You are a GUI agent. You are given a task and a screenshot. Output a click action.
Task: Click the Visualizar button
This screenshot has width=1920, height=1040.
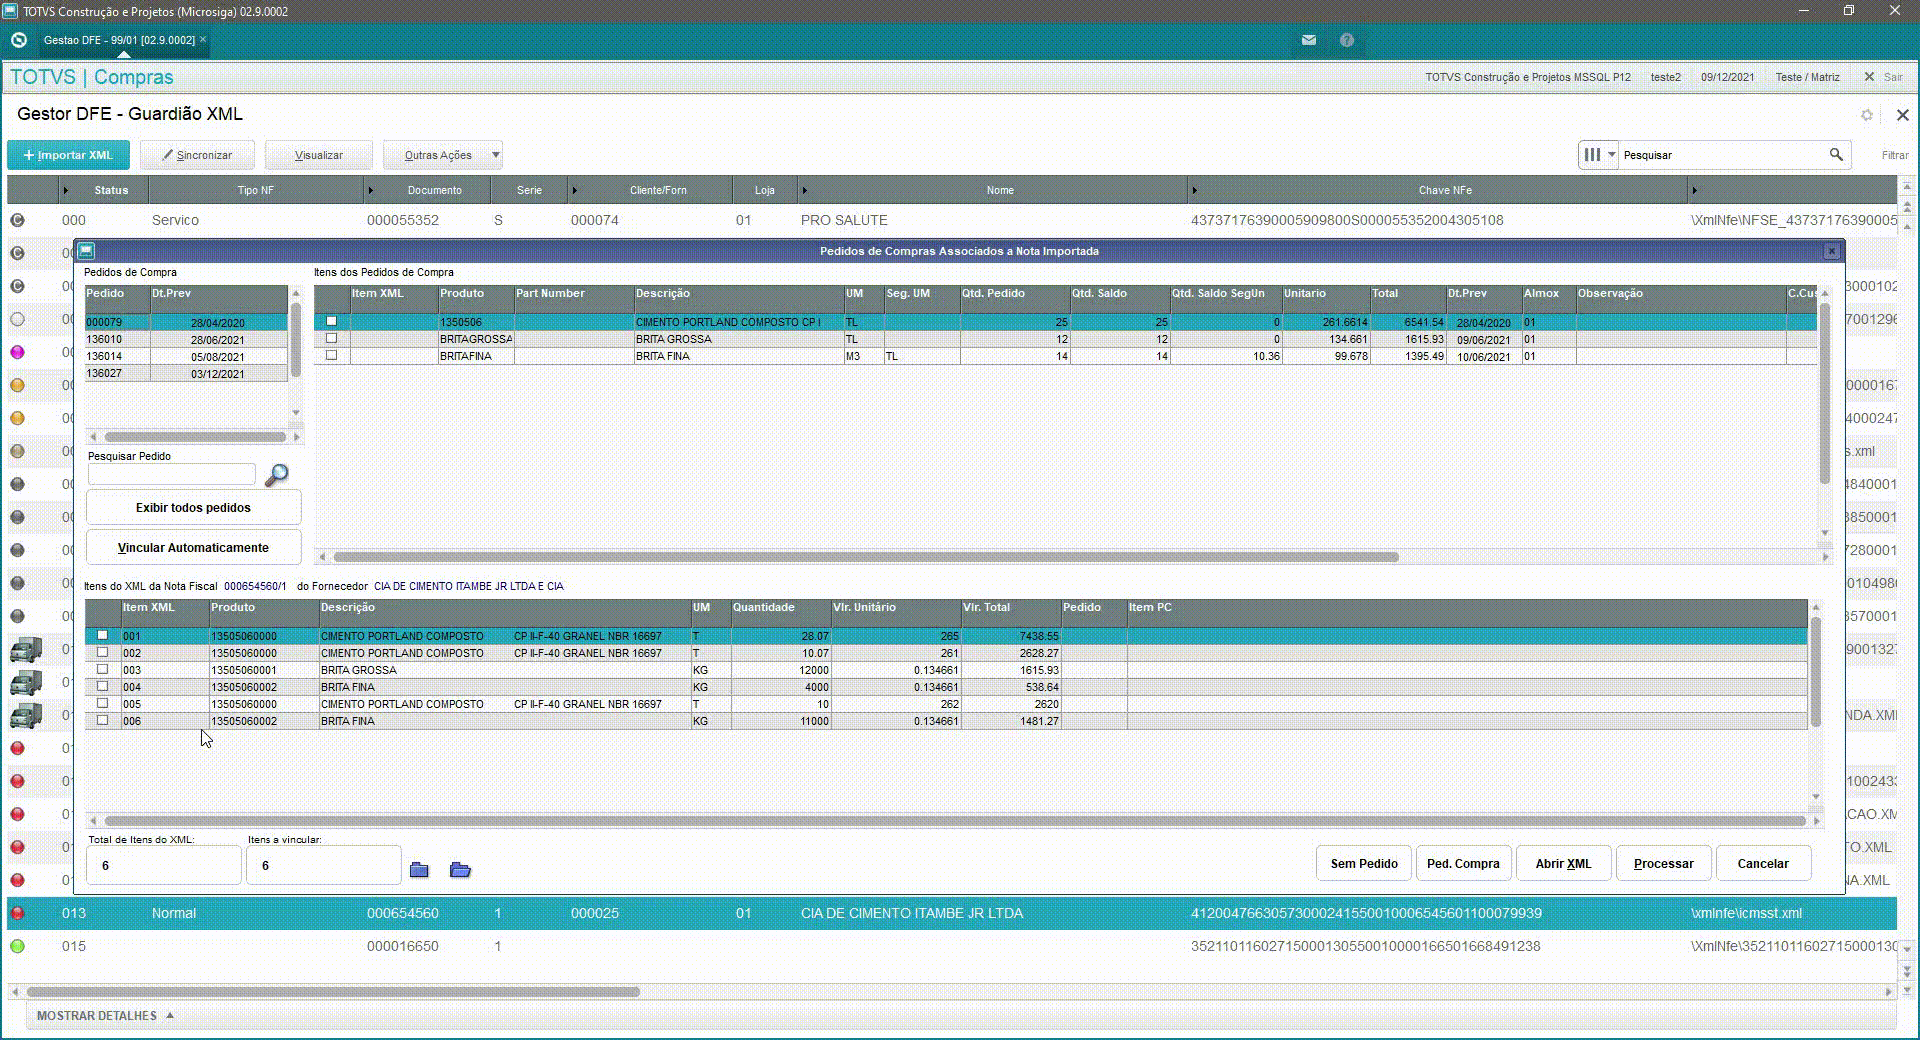(x=319, y=155)
